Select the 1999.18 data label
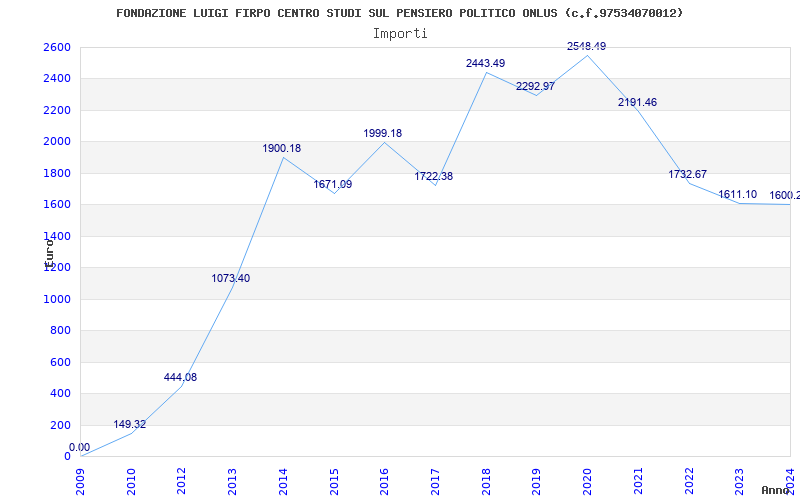Image resolution: width=800 pixels, height=500 pixels. [383, 133]
